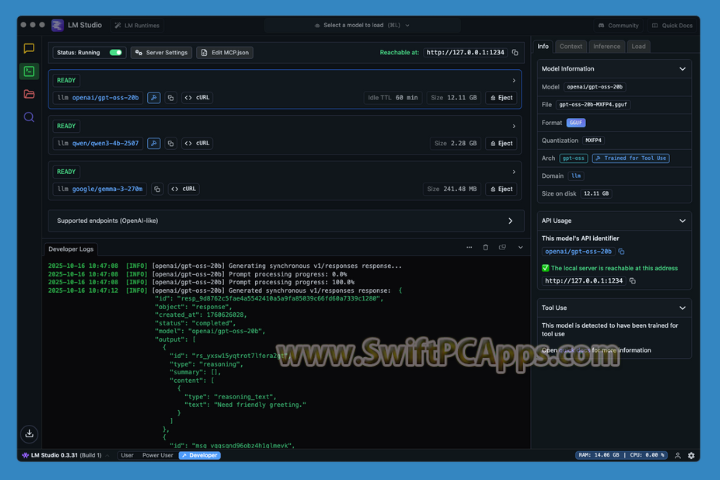Click the RAM and CPU usage indicator
720x480 pixels.
coord(621,455)
